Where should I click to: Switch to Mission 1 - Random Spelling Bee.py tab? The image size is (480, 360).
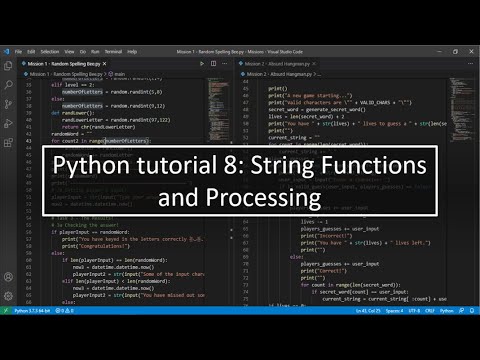pyautogui.click(x=64, y=64)
